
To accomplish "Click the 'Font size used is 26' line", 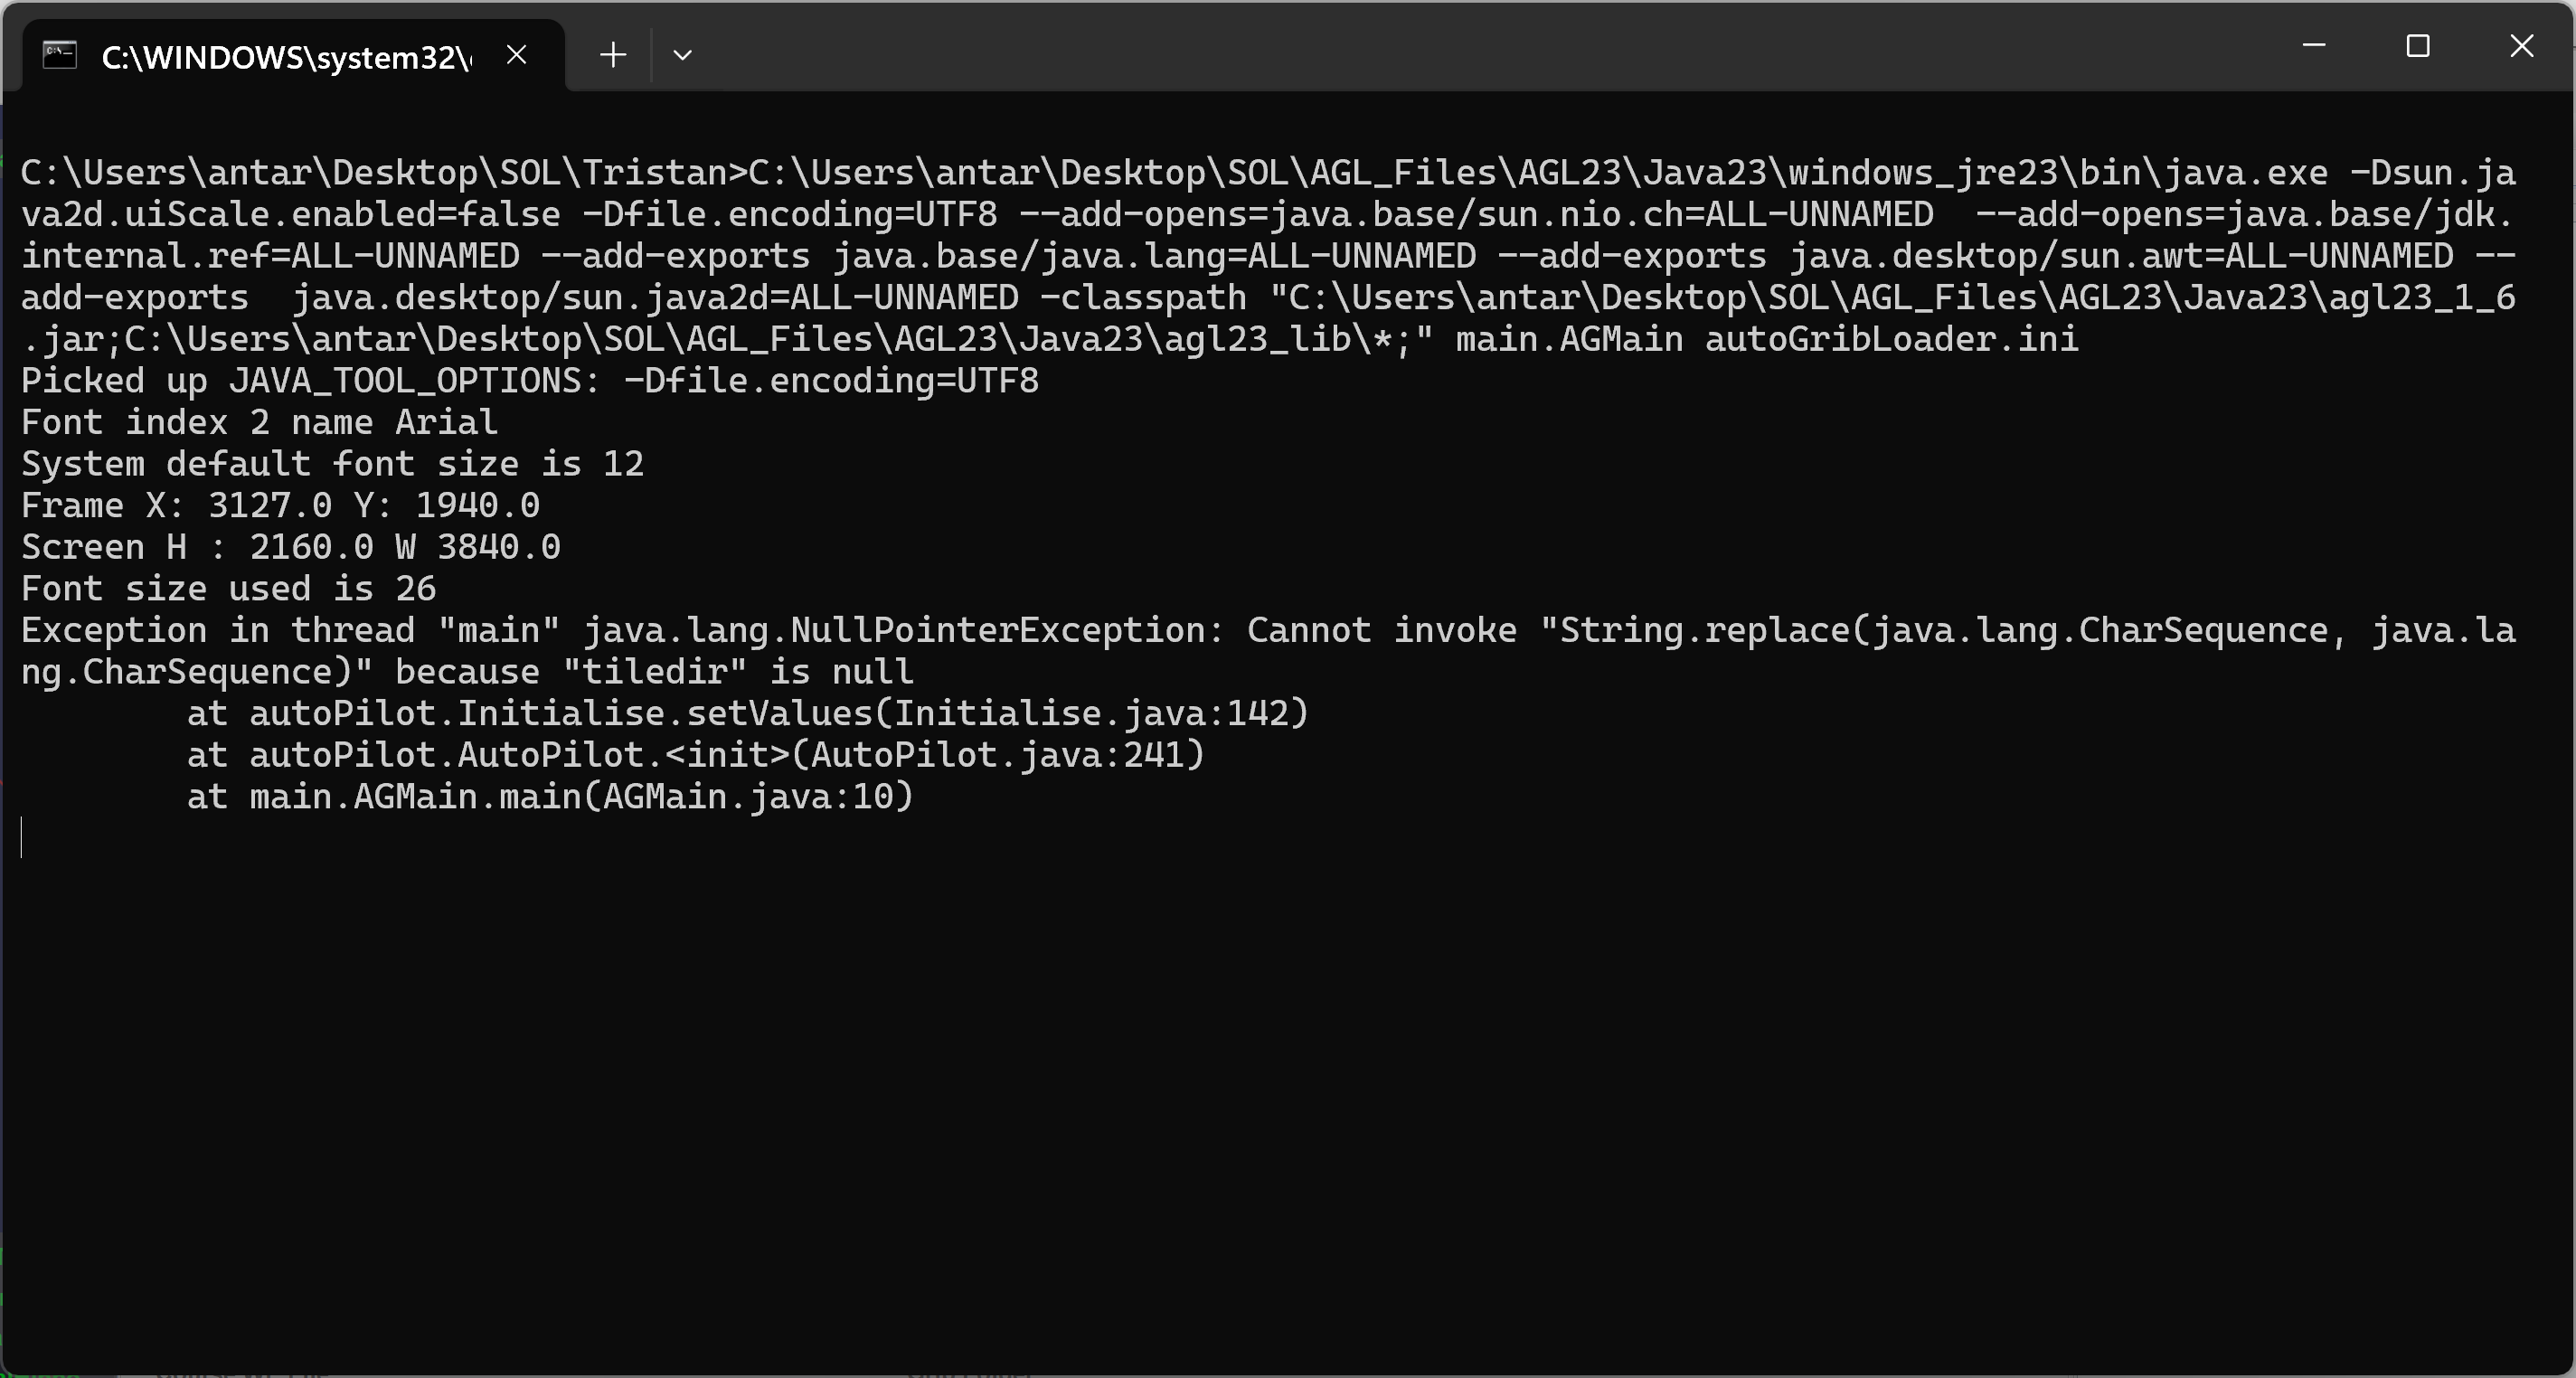I will [x=229, y=589].
